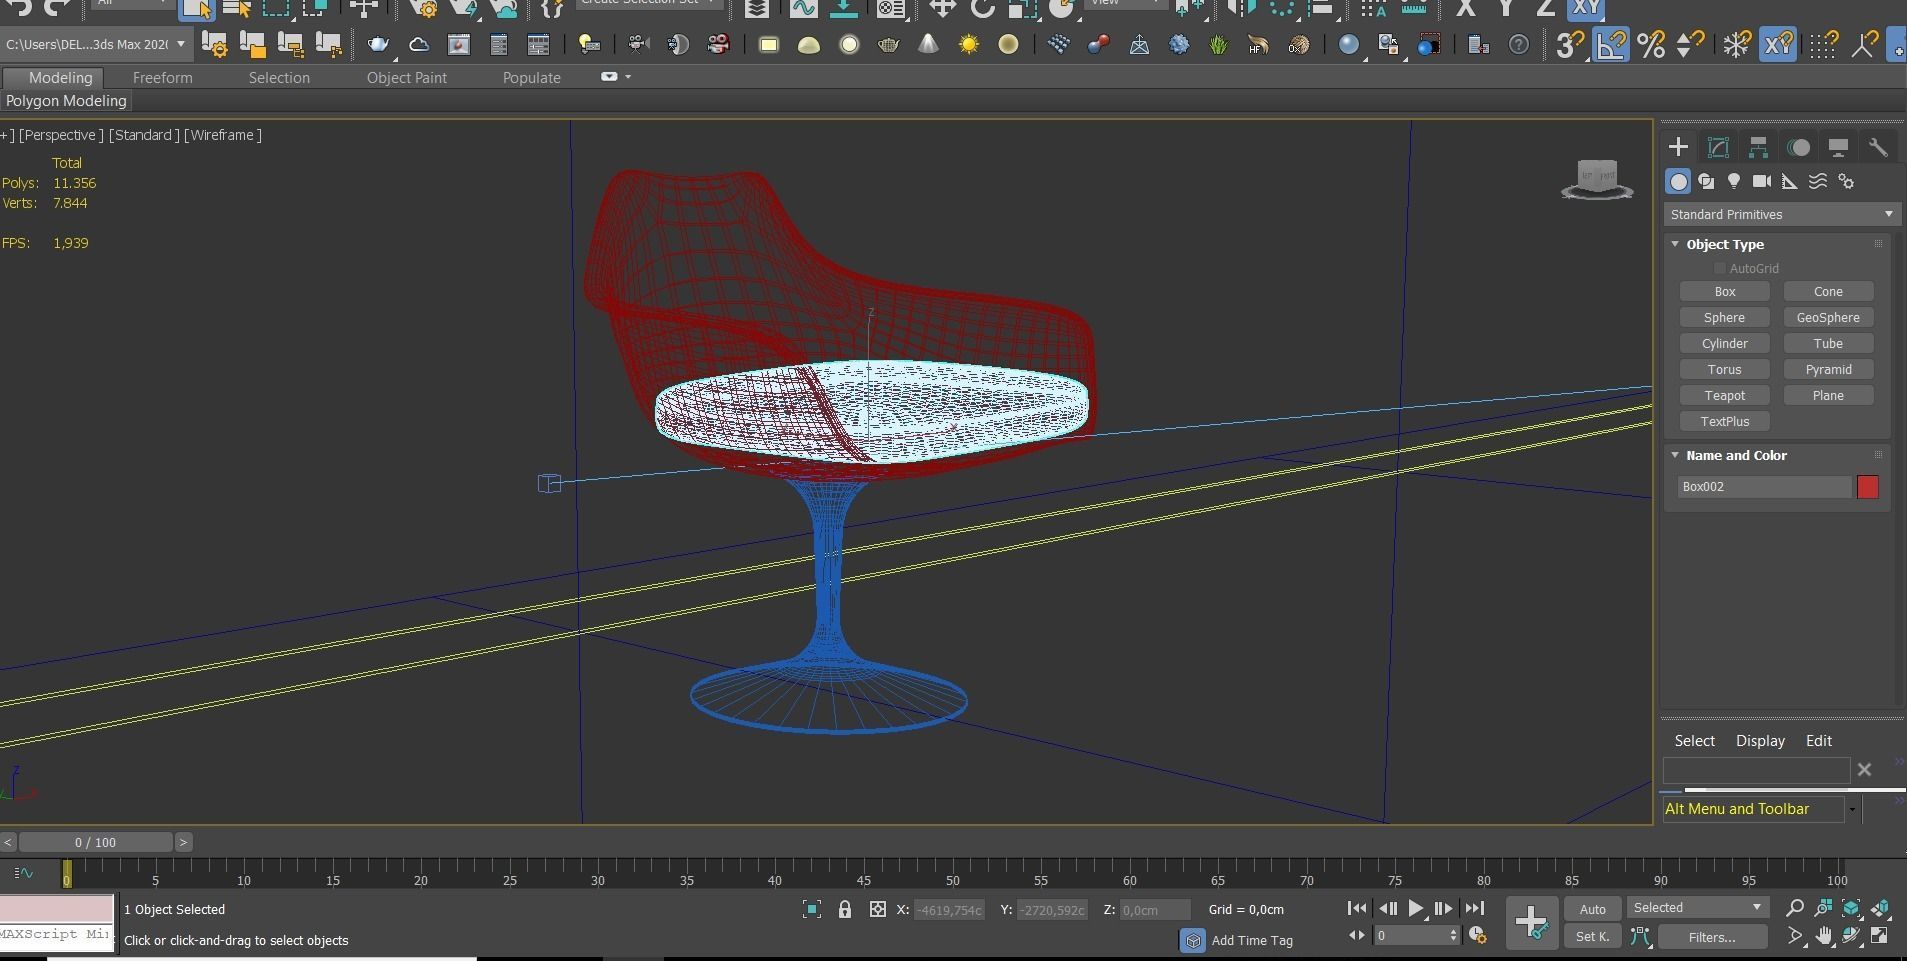Select the Systems category icon
1907x961 pixels.
tap(1846, 181)
